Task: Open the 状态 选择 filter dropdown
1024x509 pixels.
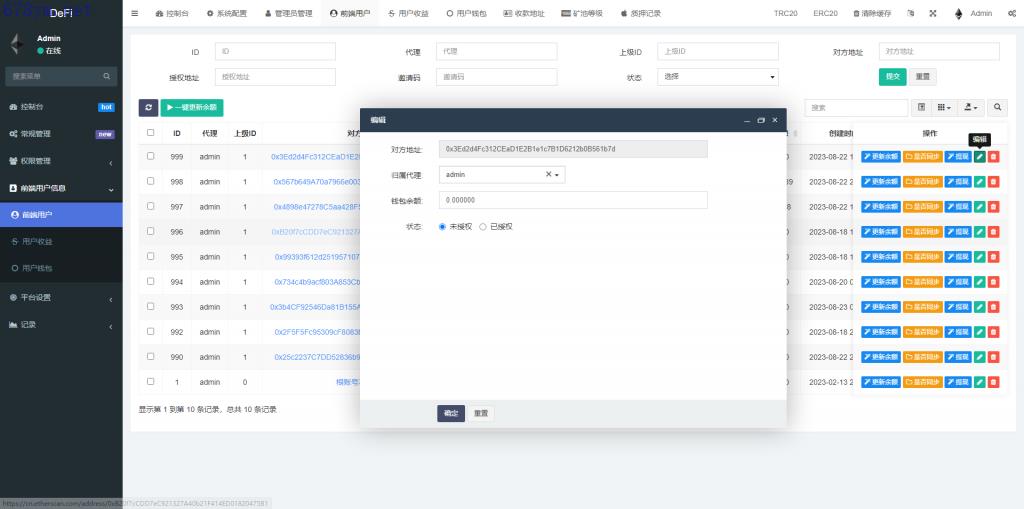Action: point(717,76)
